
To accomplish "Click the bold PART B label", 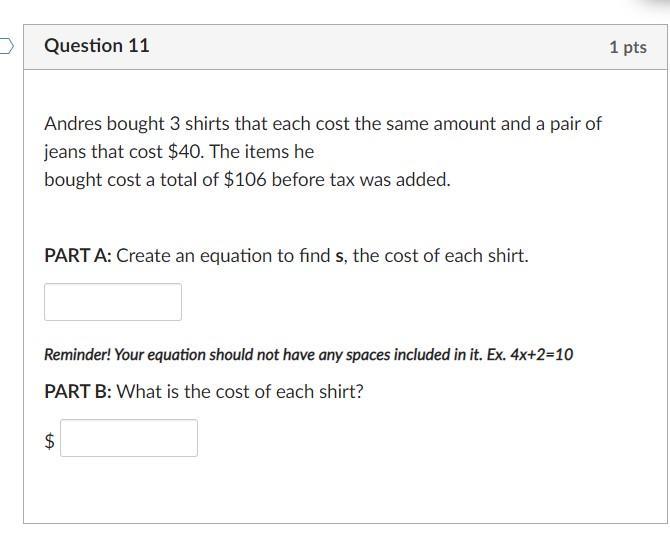I will (x=78, y=392).
